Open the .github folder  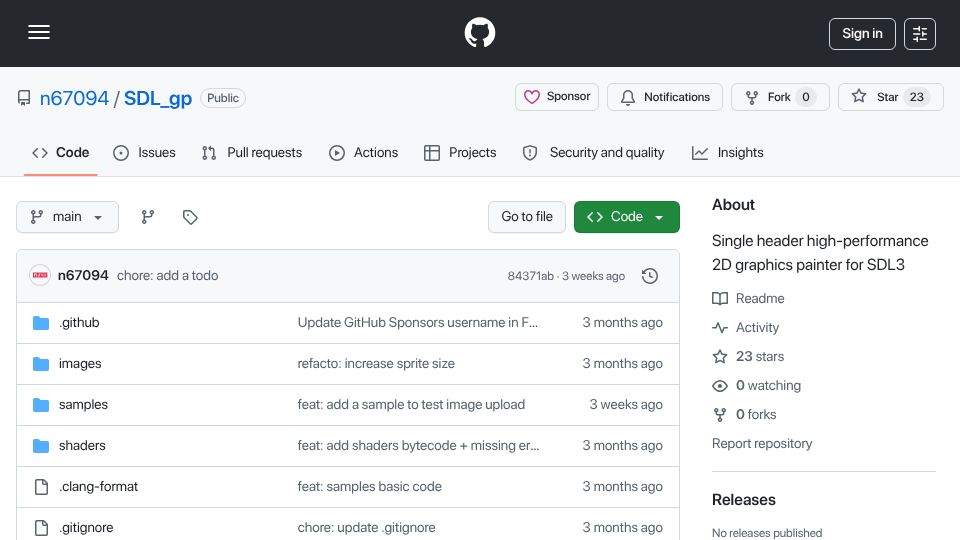79,323
